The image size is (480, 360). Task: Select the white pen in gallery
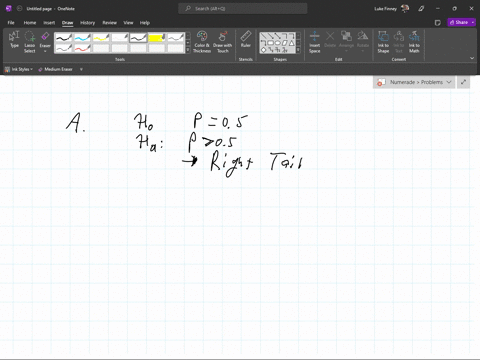[x=120, y=38]
